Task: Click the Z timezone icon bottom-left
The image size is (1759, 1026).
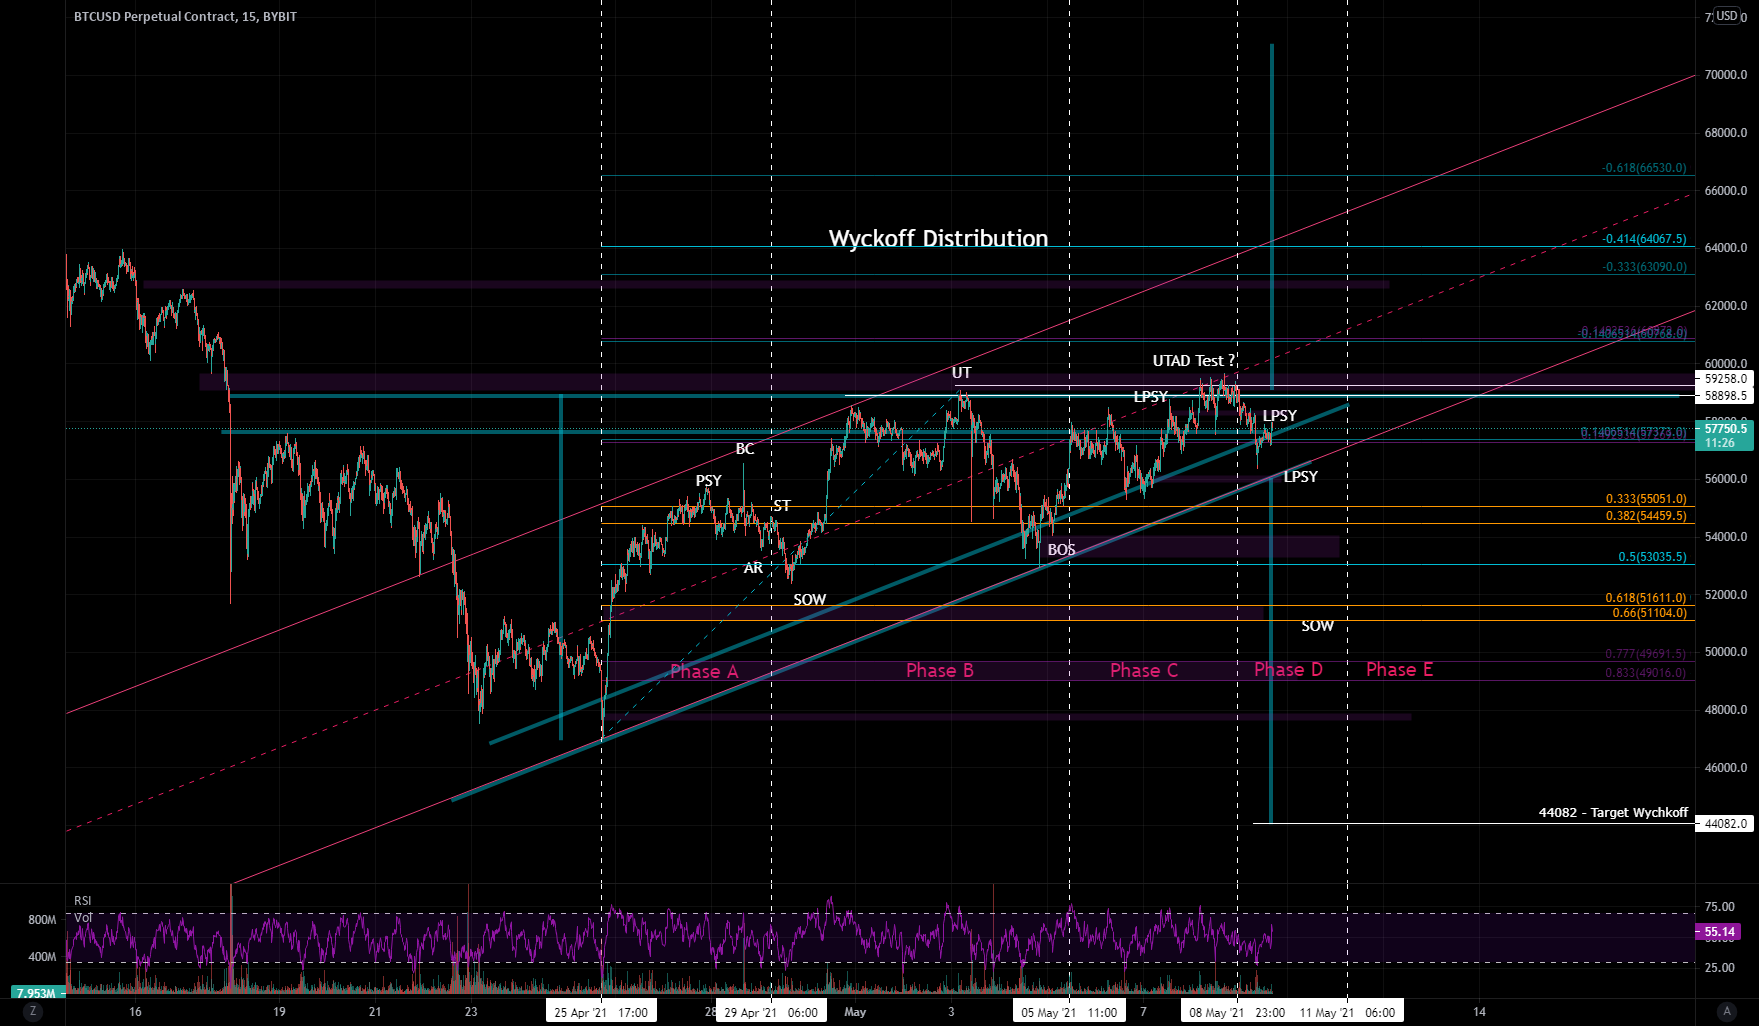Action: [x=33, y=1011]
